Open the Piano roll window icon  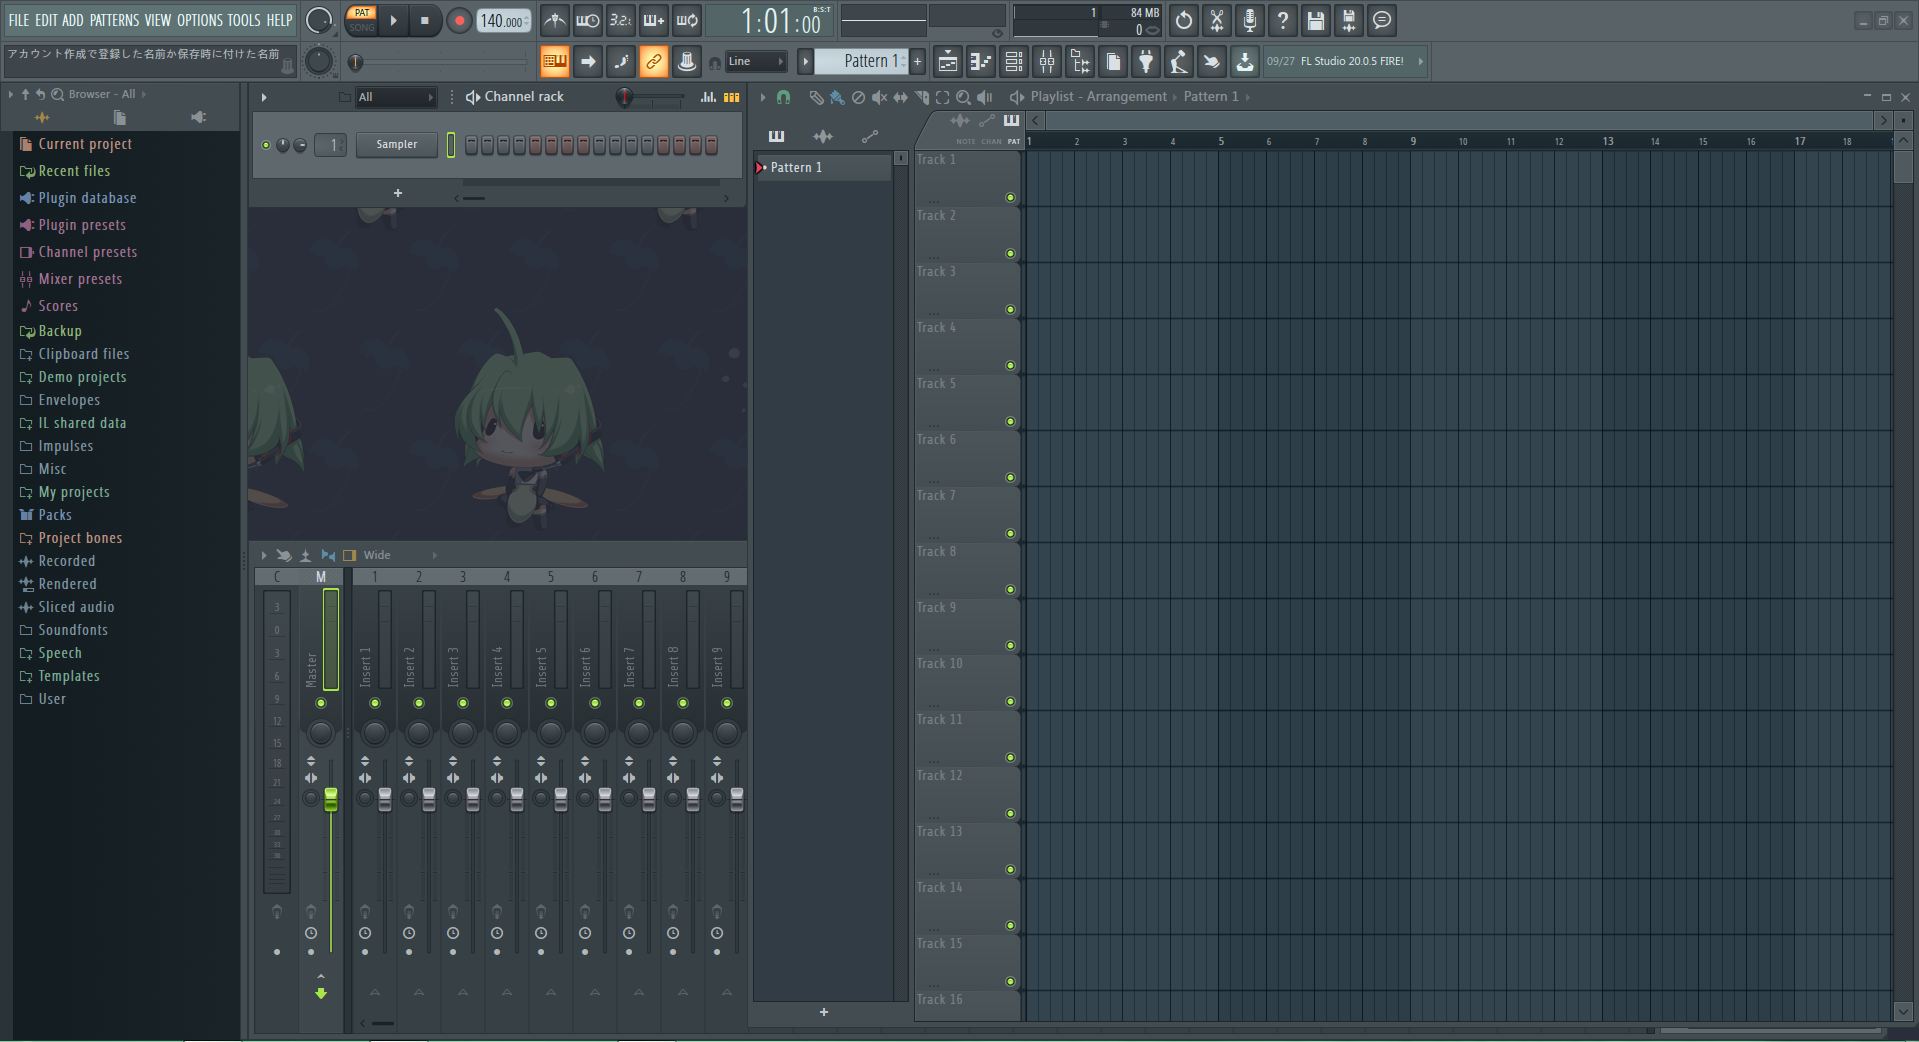(981, 62)
